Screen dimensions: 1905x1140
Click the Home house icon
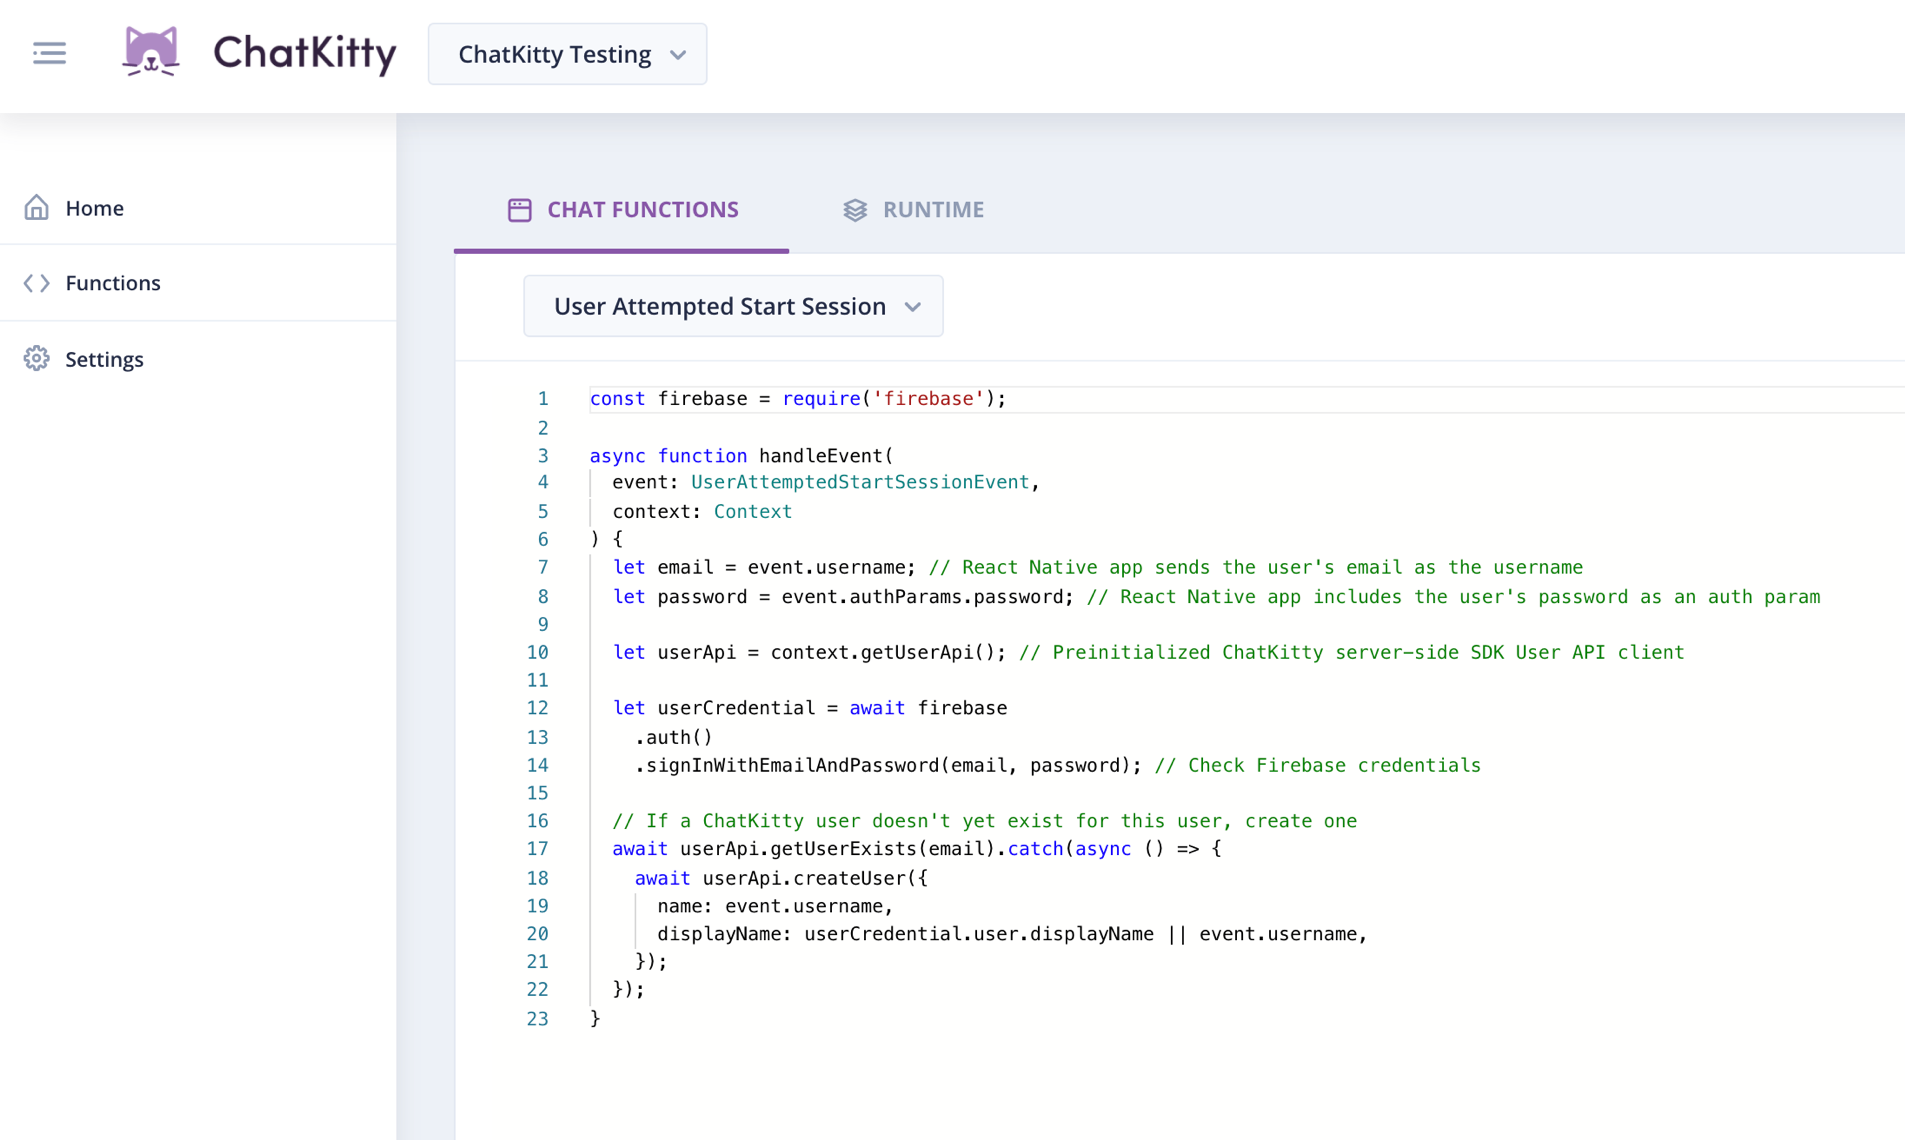pyautogui.click(x=37, y=208)
